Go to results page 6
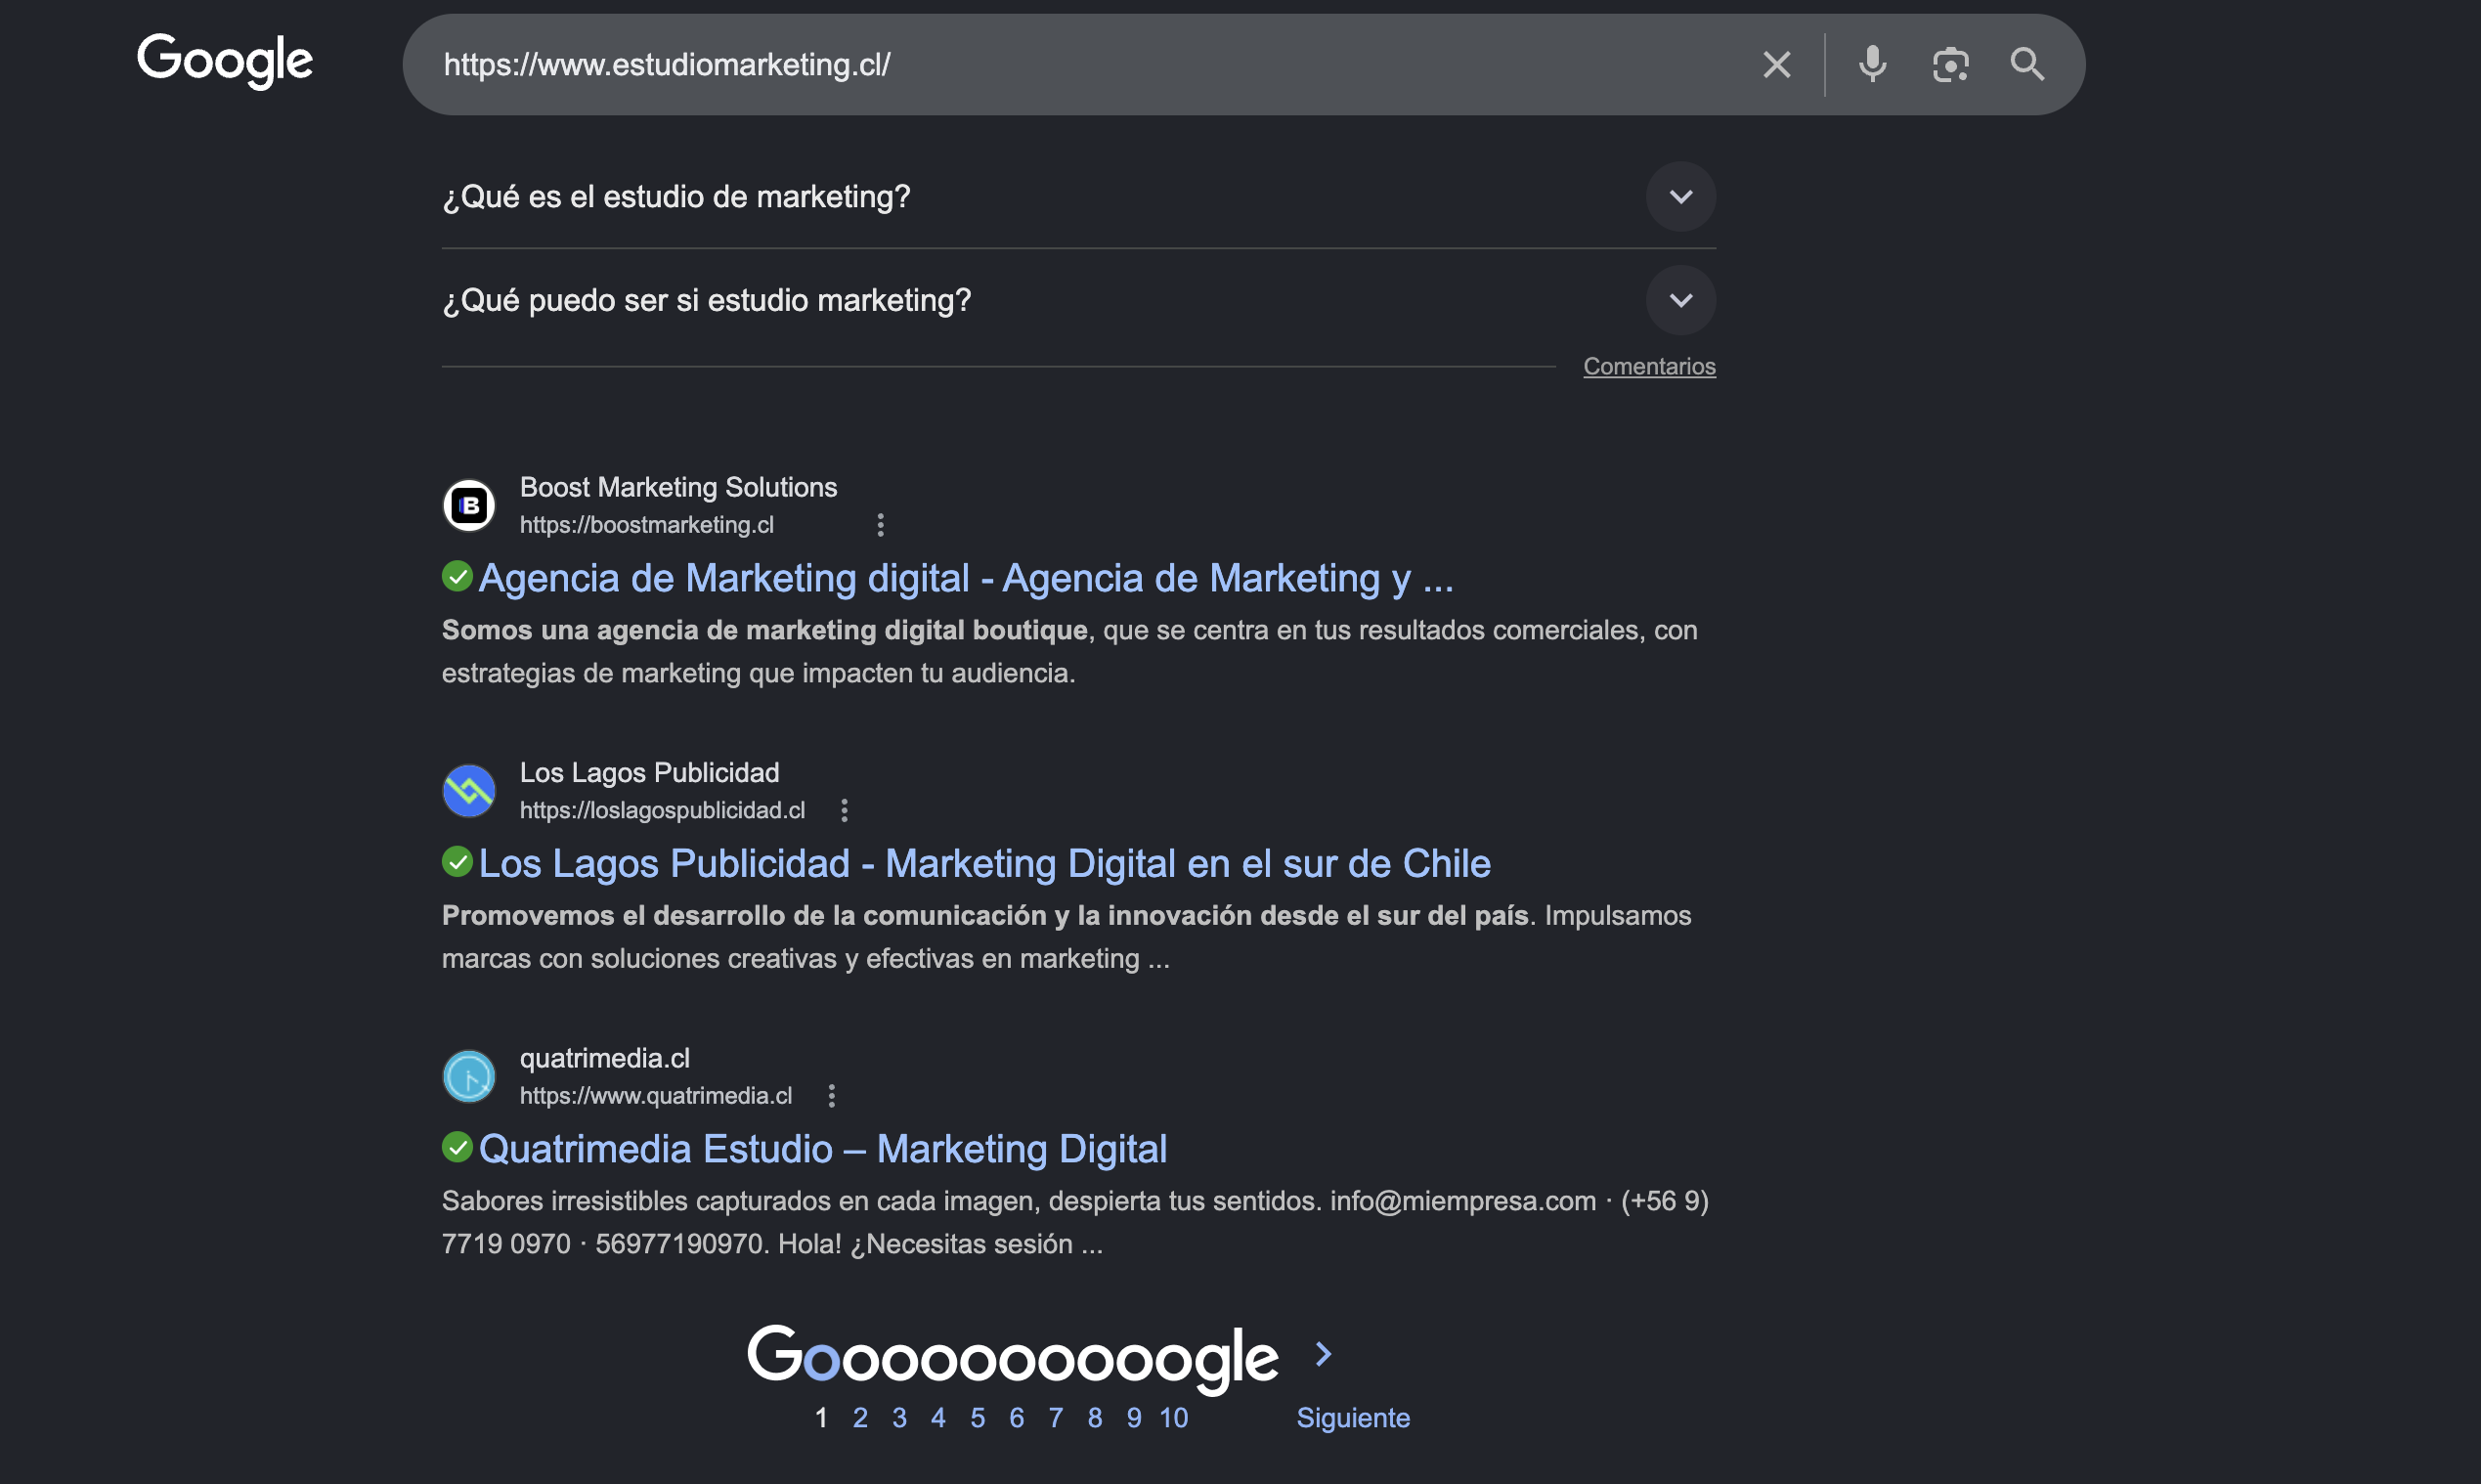 (1016, 1418)
